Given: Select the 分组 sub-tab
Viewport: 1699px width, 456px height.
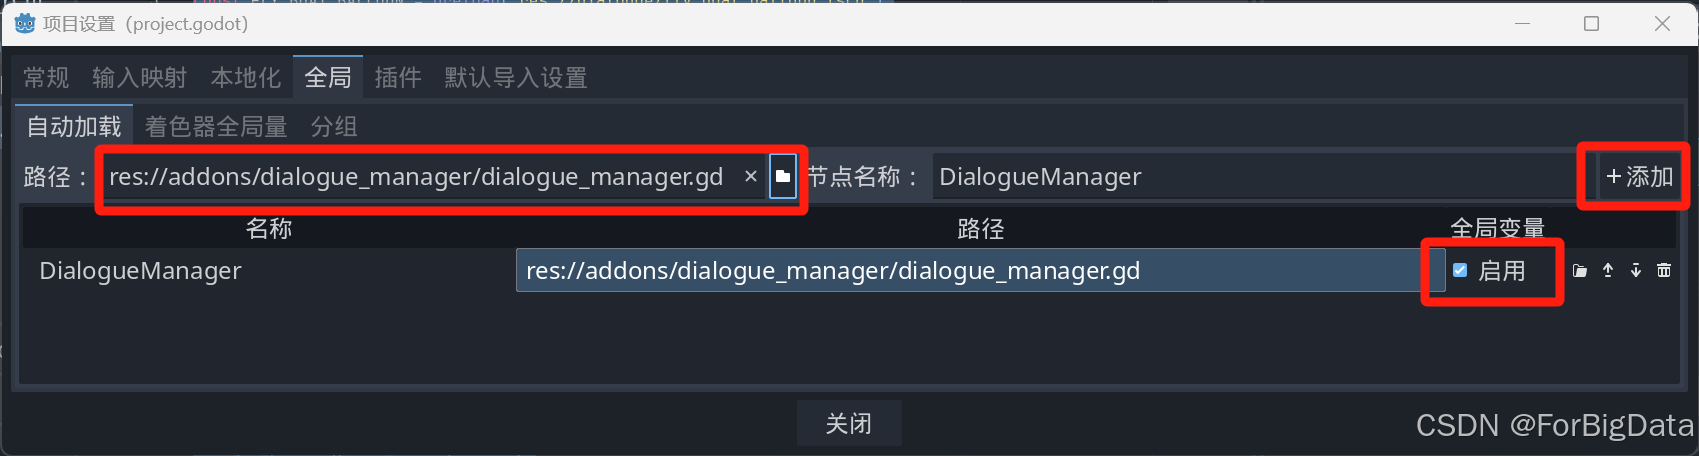Looking at the screenshot, I should coord(334,126).
